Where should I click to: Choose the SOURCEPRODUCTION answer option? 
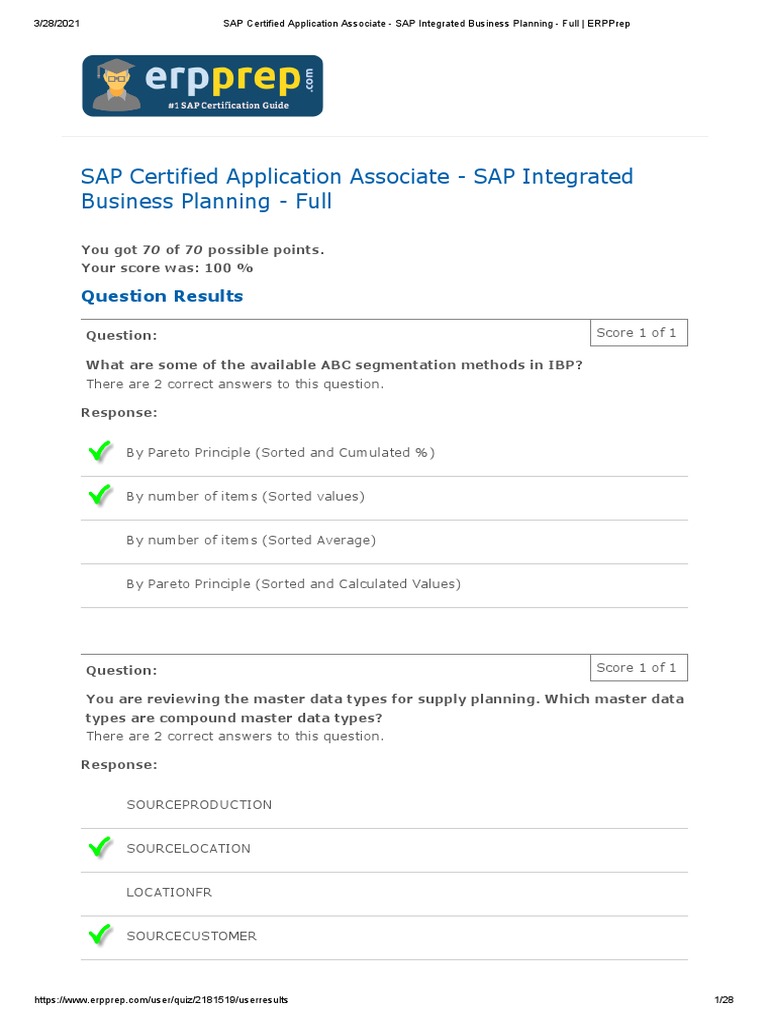coord(199,804)
